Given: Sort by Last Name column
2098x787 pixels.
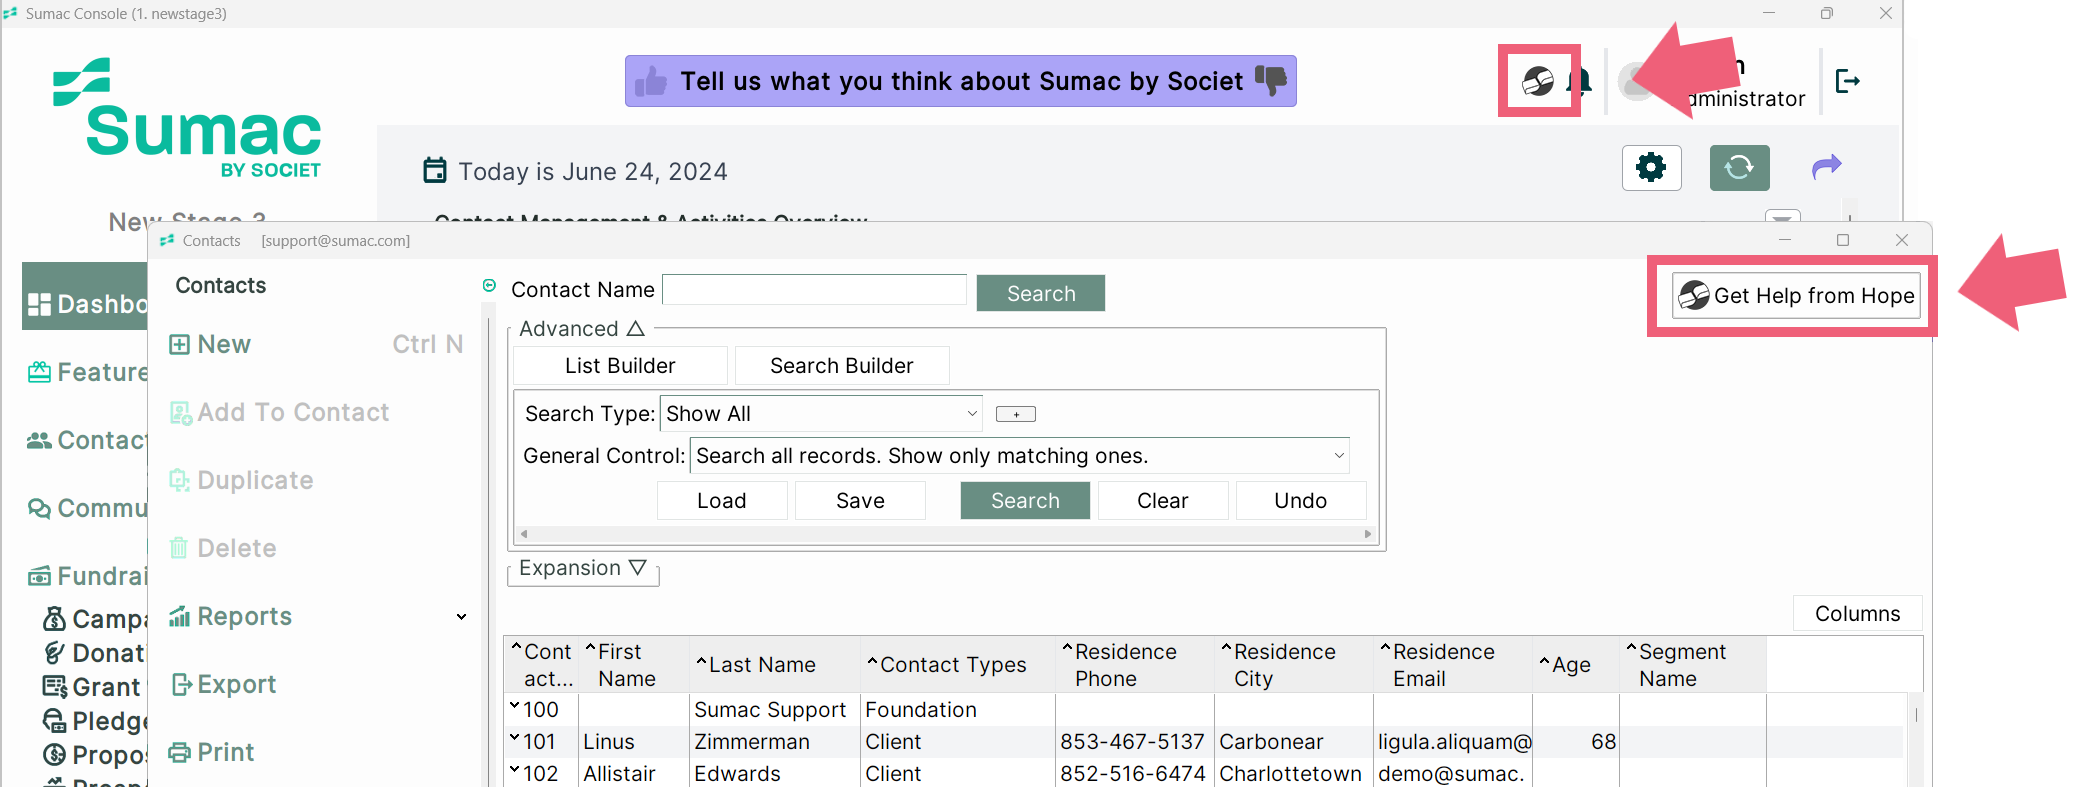Looking at the screenshot, I should point(775,665).
